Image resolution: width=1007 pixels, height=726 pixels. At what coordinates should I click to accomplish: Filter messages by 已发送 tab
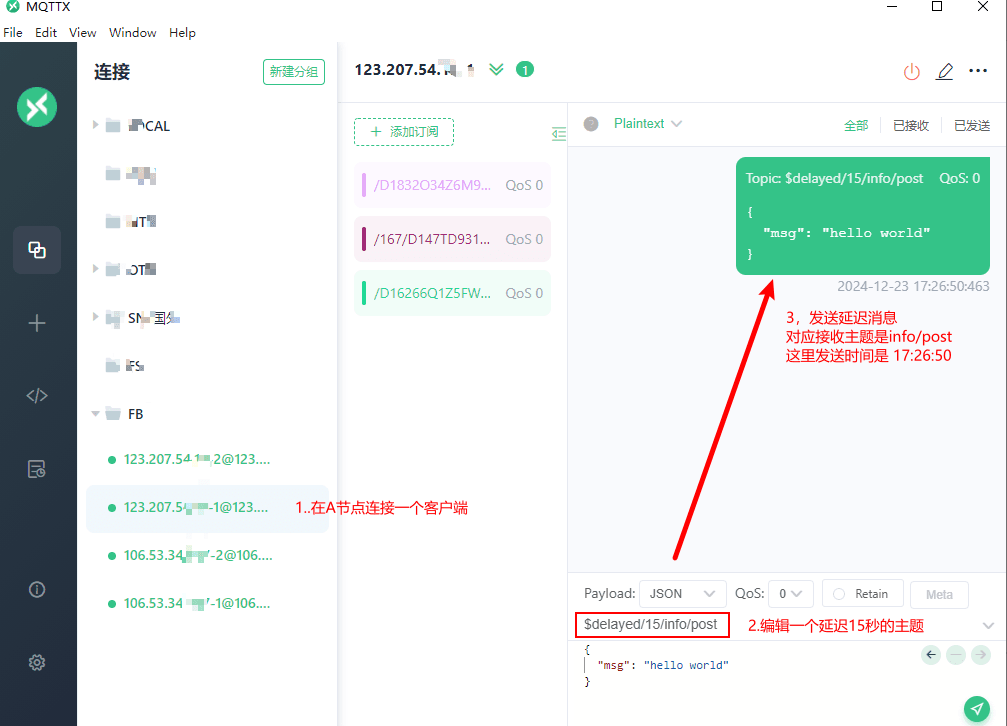coord(972,125)
